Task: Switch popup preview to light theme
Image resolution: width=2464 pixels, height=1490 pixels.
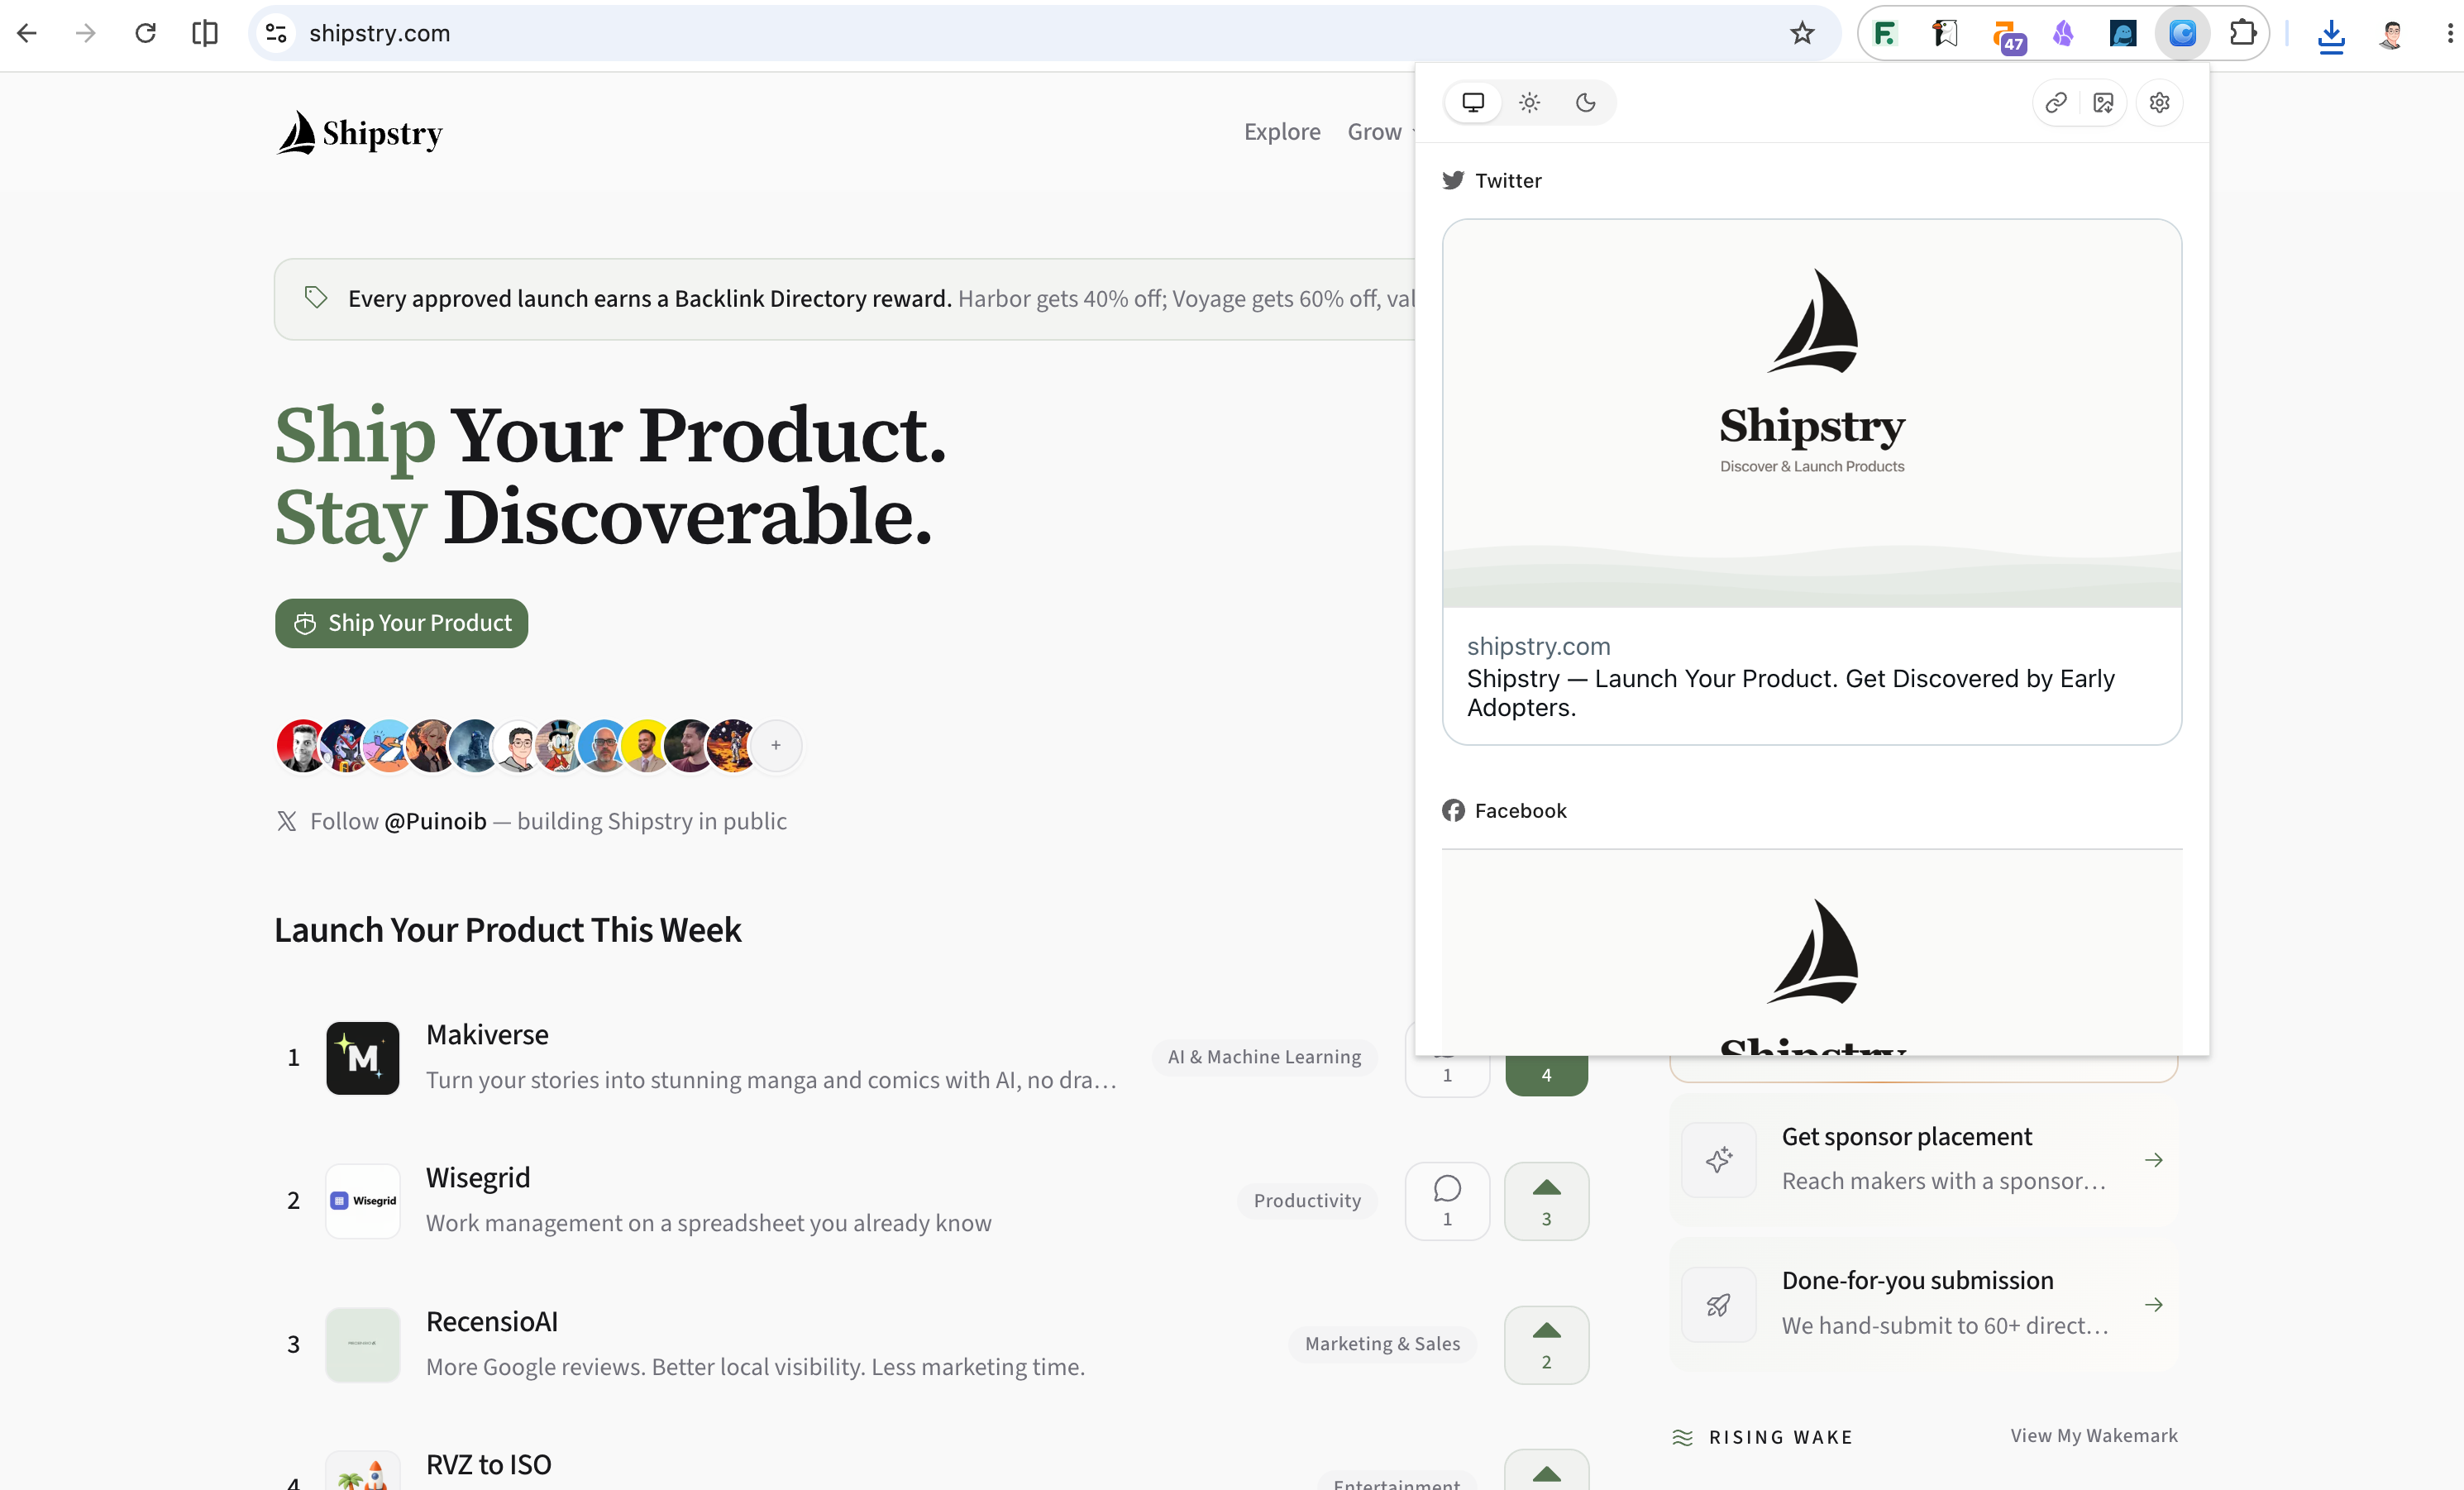Action: tap(1529, 102)
